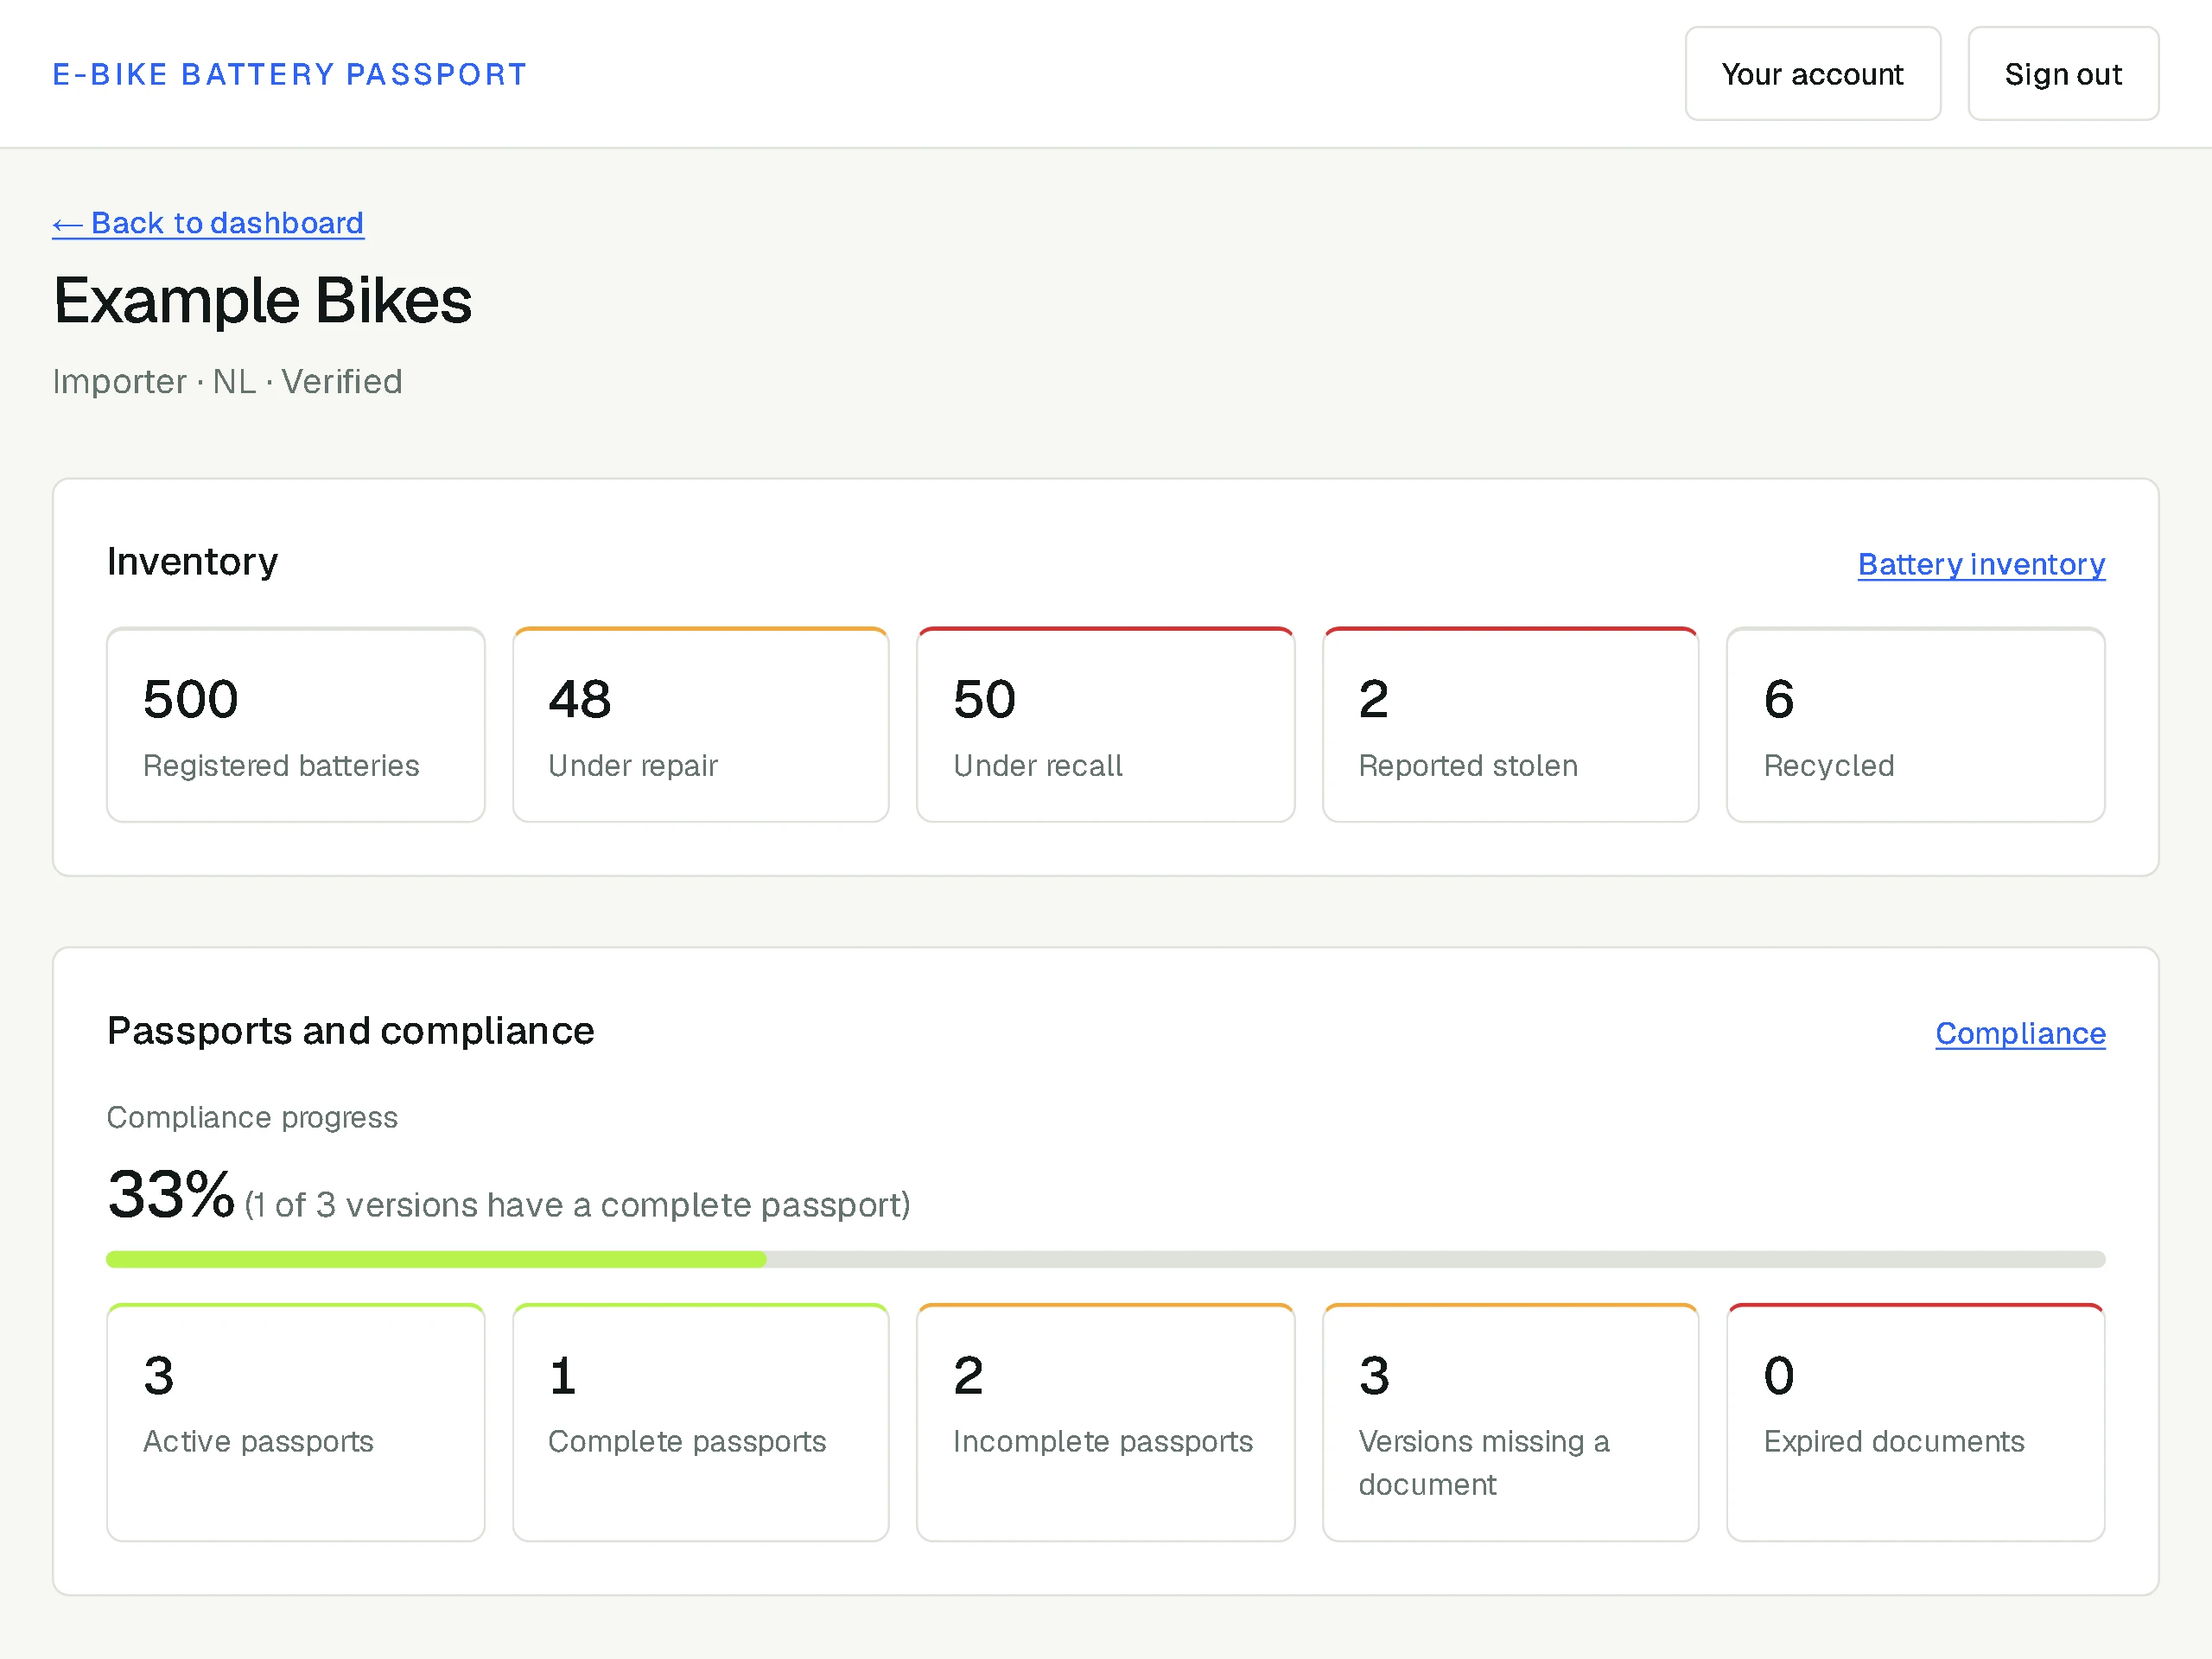Select the Versions missing a document card
Image resolution: width=2212 pixels, height=1659 pixels.
pos(1511,1422)
